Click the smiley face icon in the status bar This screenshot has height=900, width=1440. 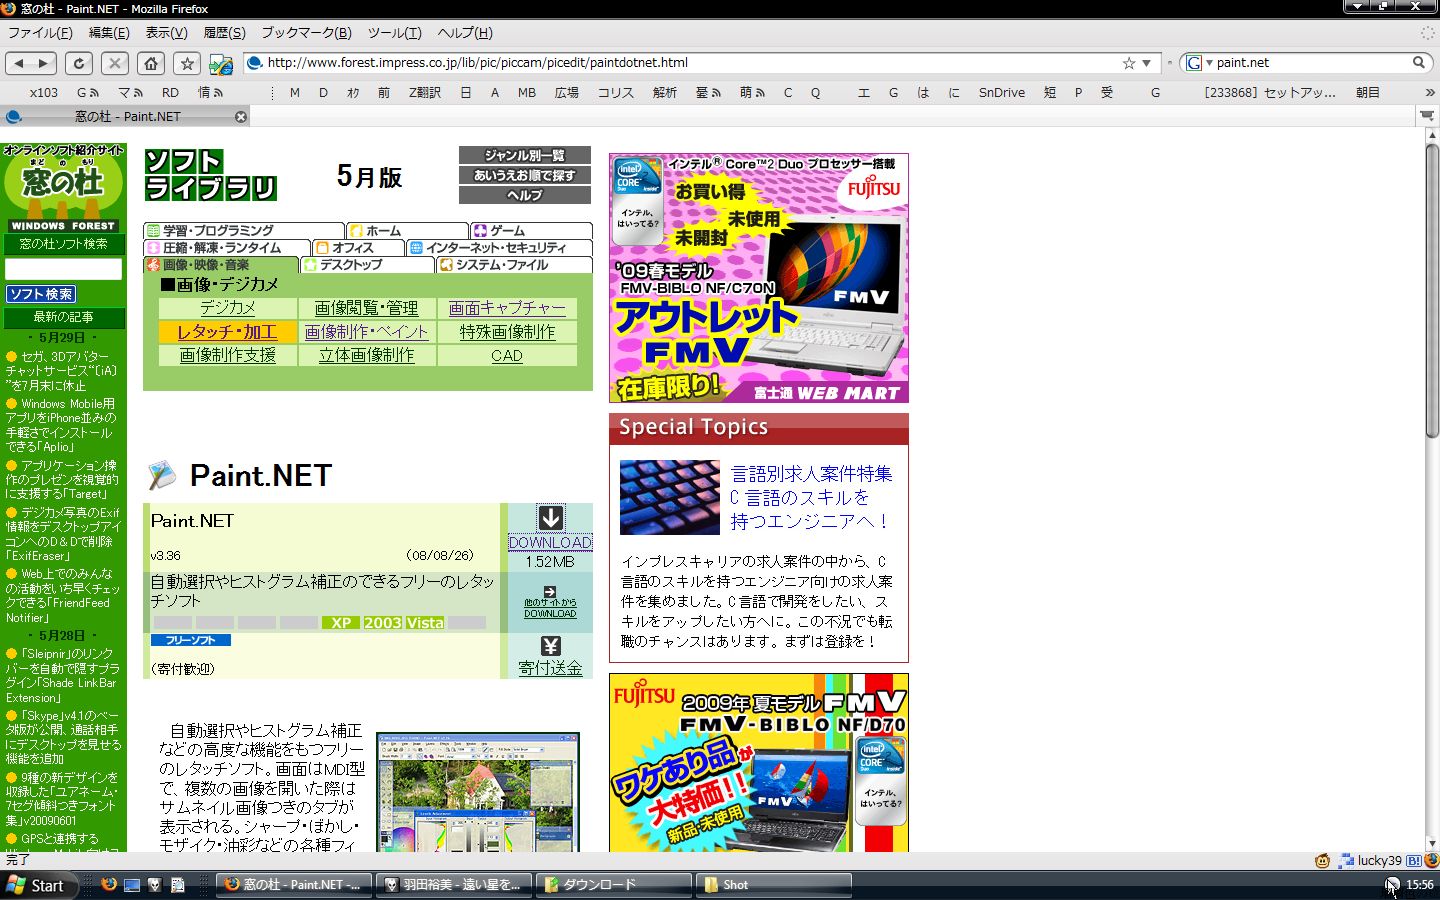(x=1322, y=860)
